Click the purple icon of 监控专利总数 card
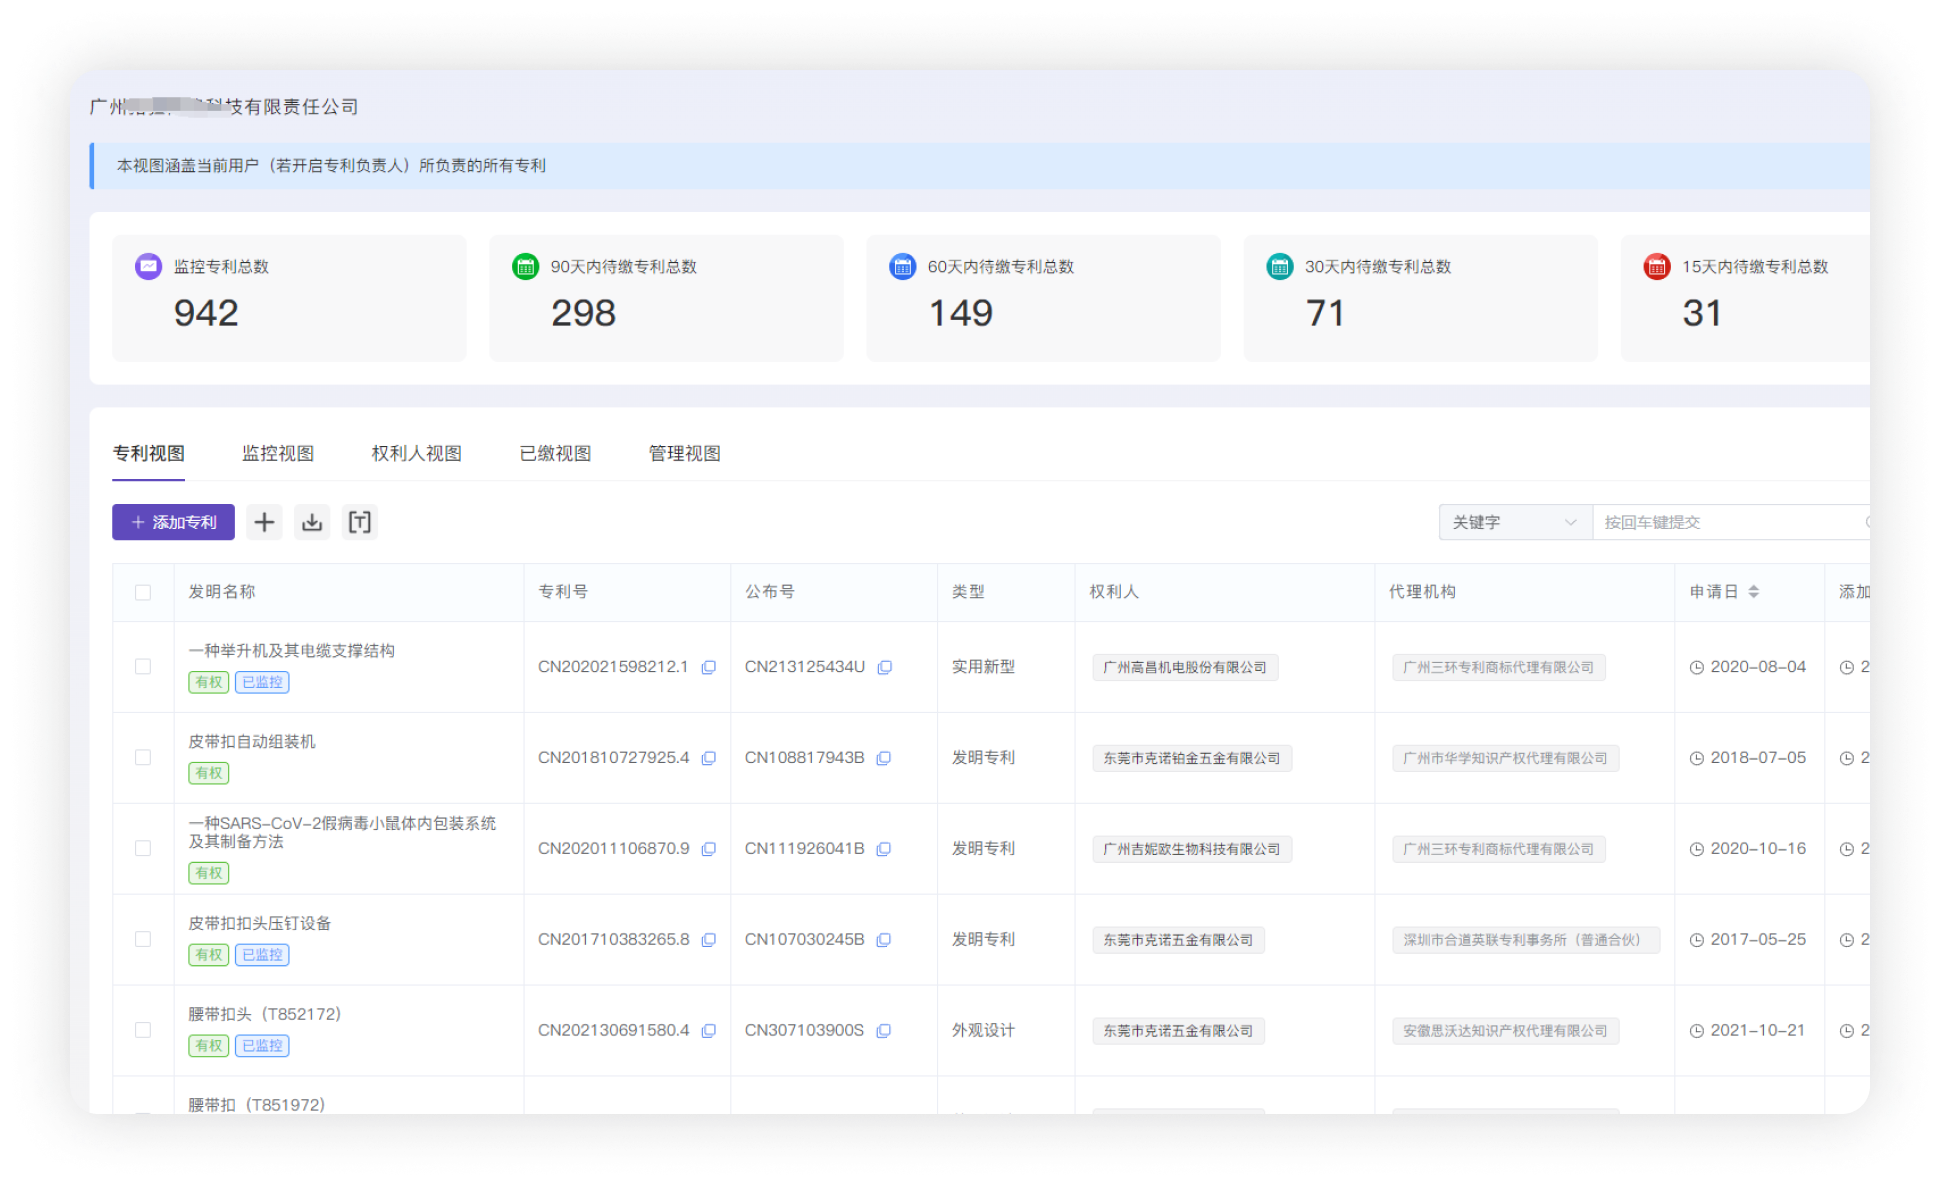1938x1182 pixels. coord(148,266)
